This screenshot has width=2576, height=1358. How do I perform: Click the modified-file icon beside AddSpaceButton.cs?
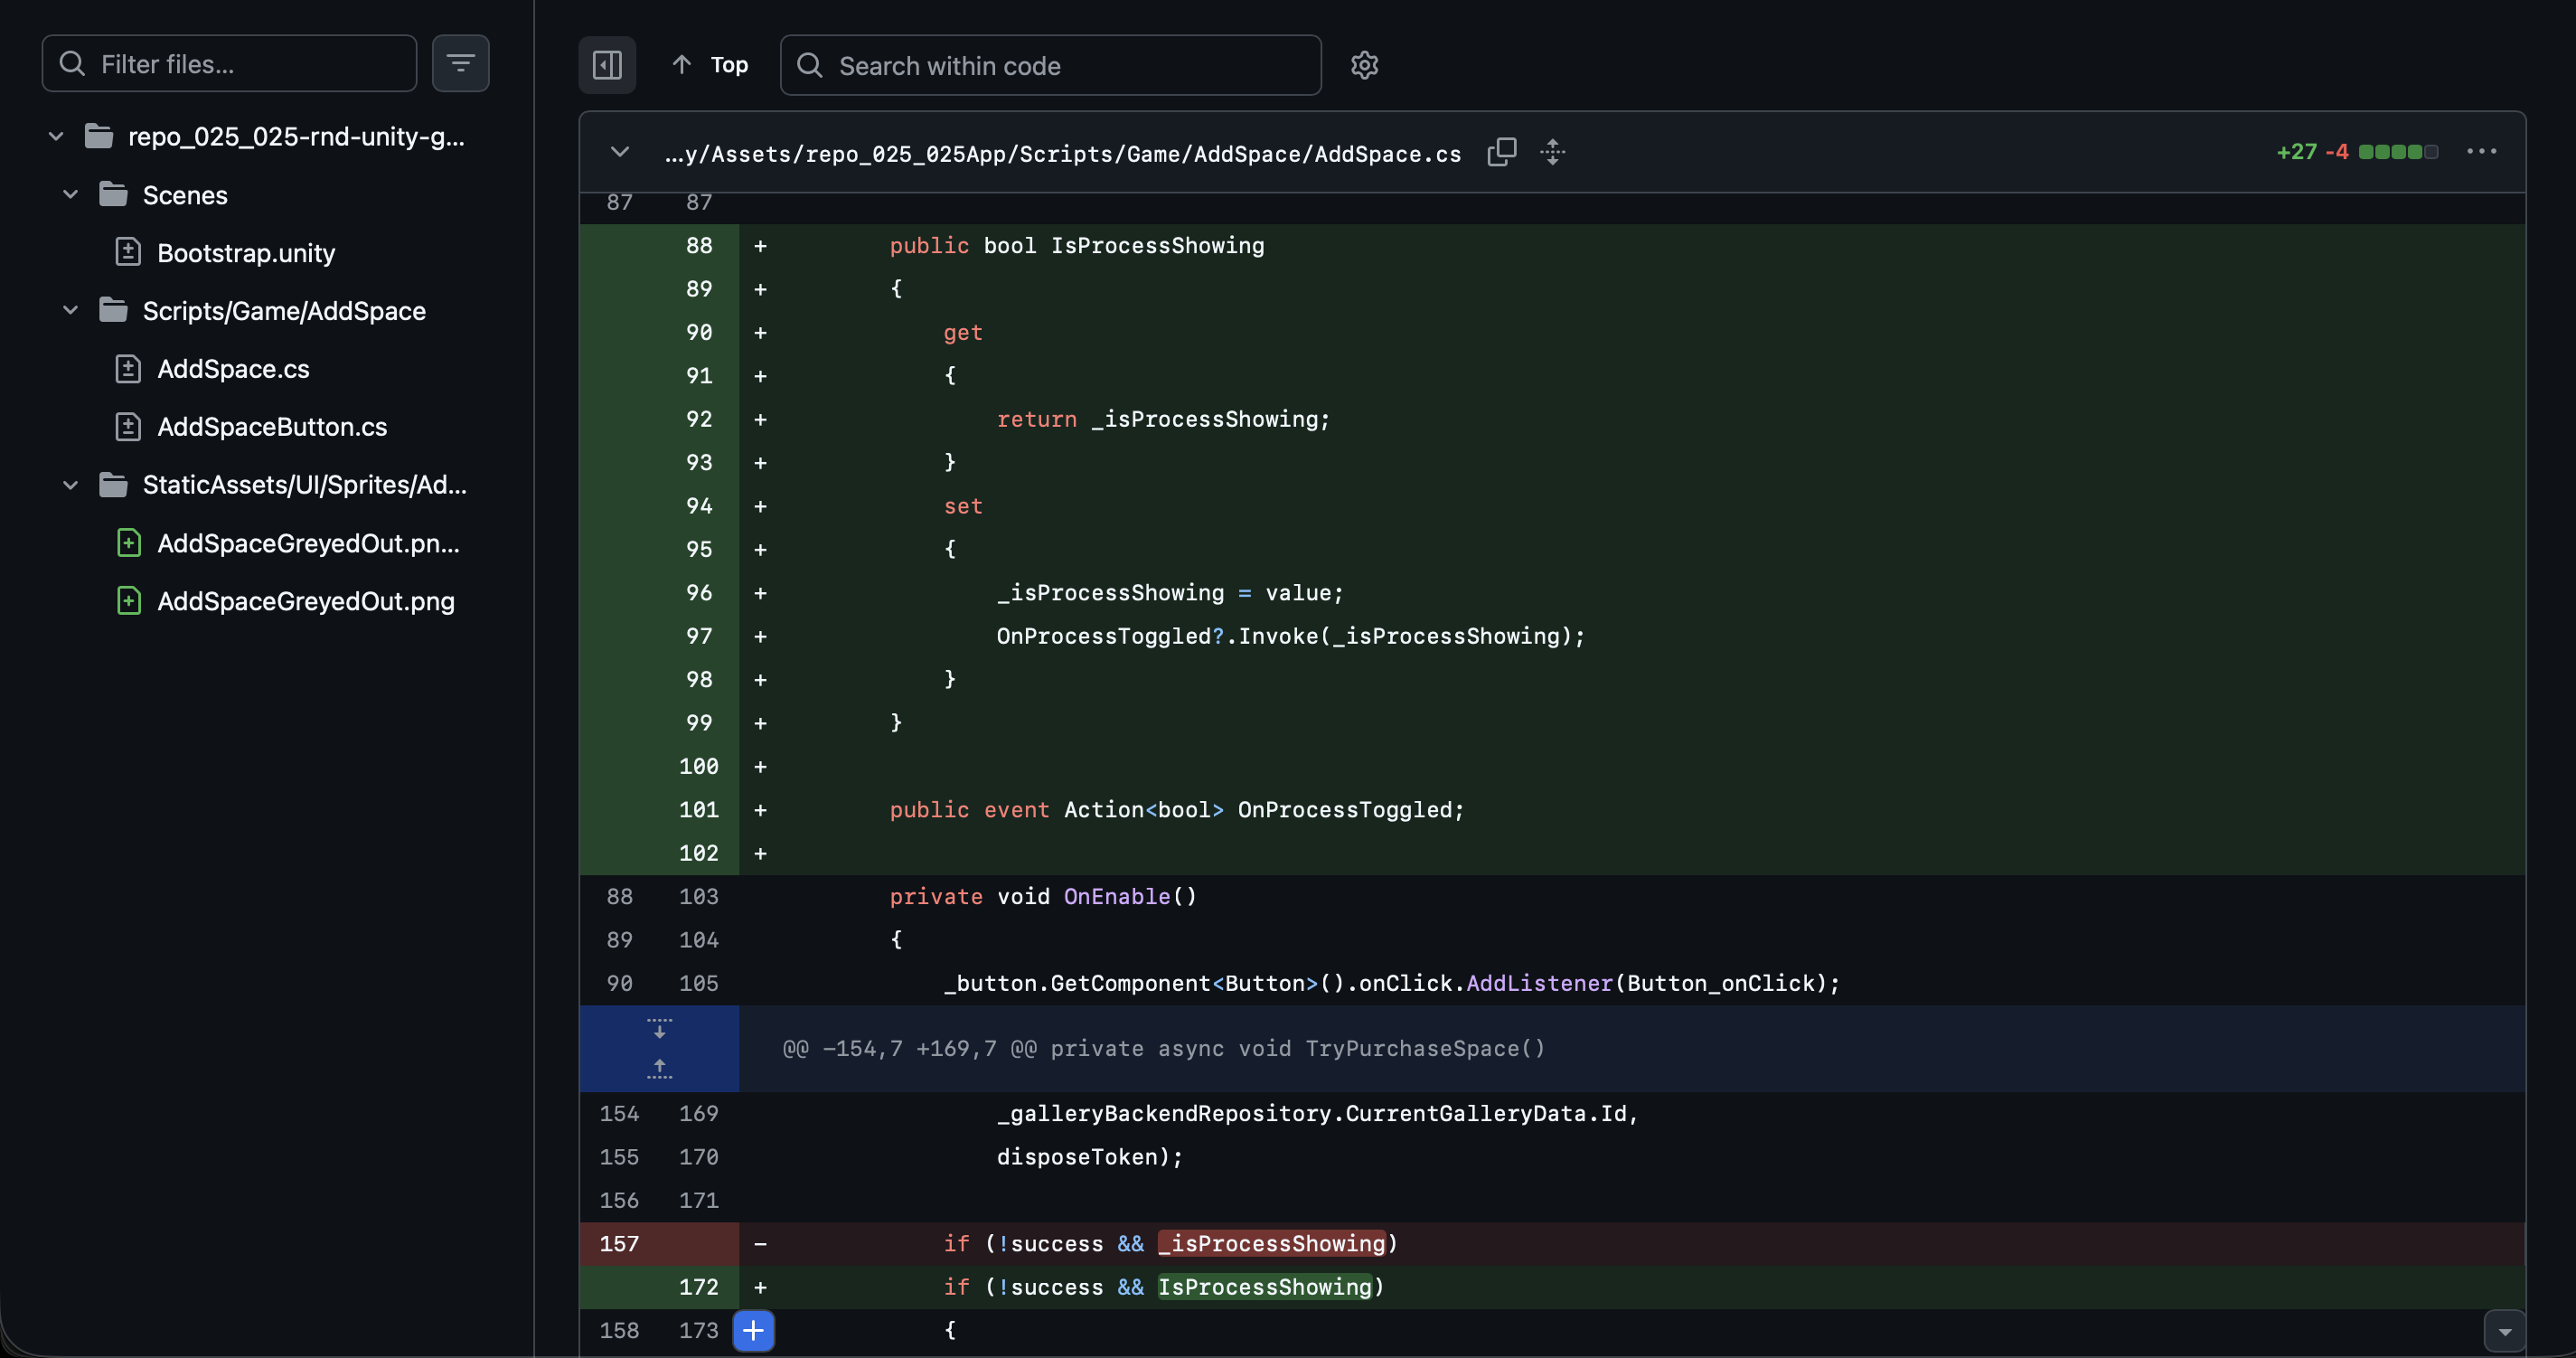(x=128, y=426)
